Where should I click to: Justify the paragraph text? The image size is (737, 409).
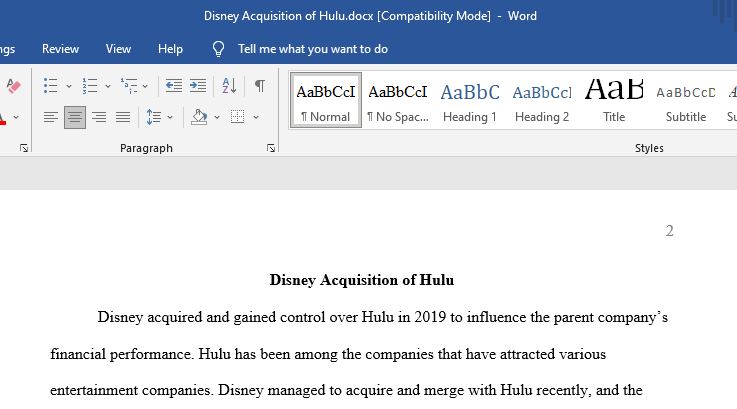123,117
